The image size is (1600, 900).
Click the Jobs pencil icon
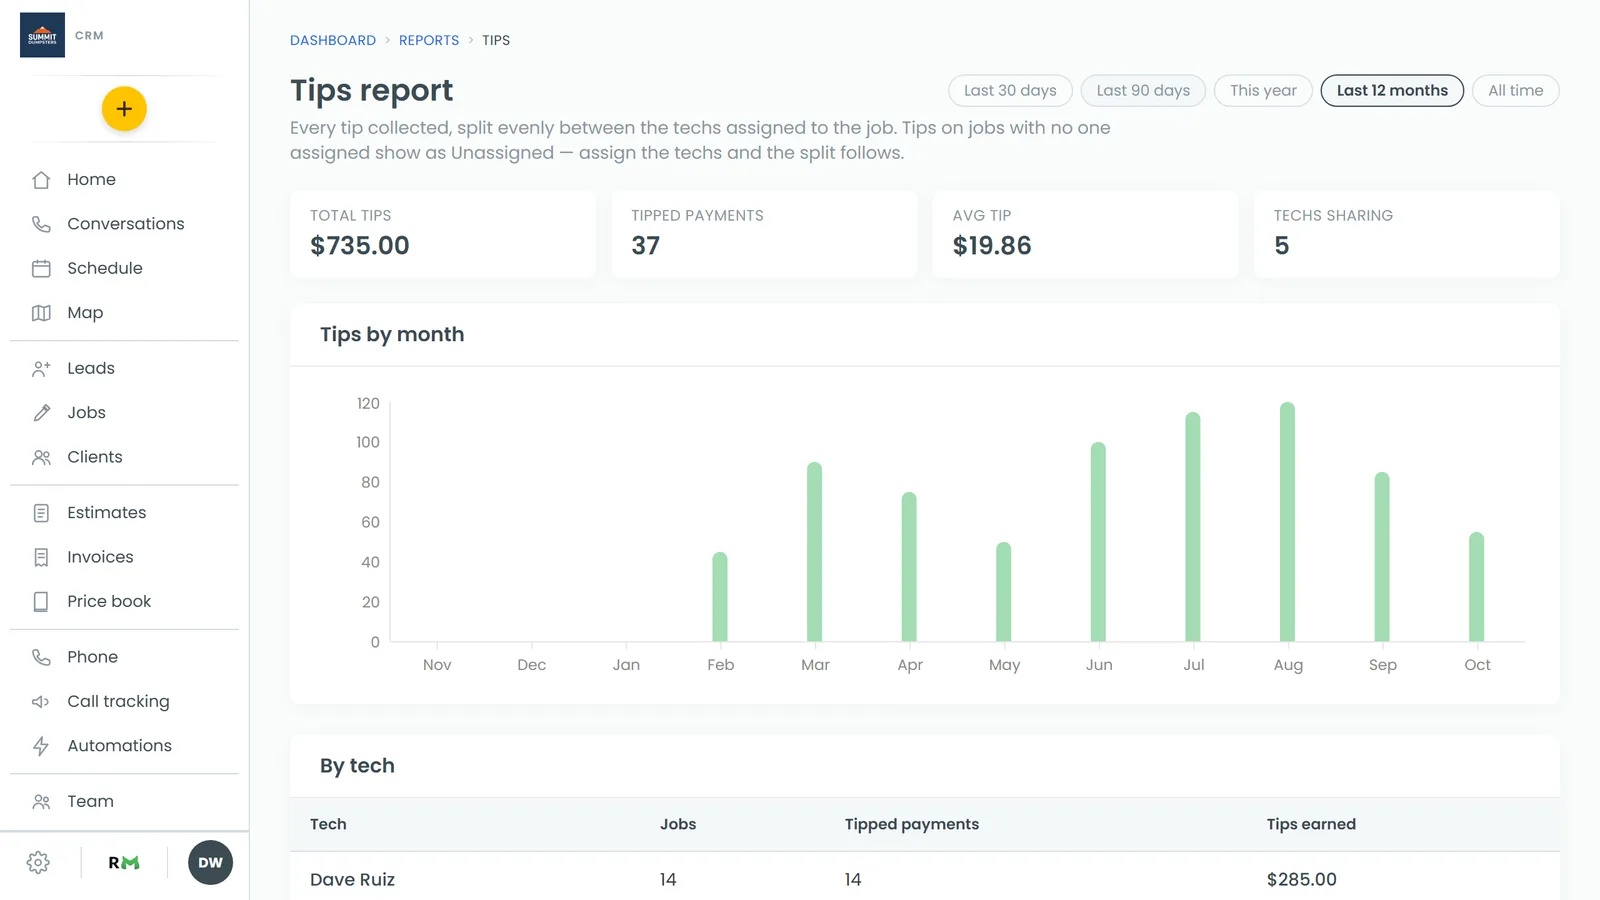(x=41, y=413)
